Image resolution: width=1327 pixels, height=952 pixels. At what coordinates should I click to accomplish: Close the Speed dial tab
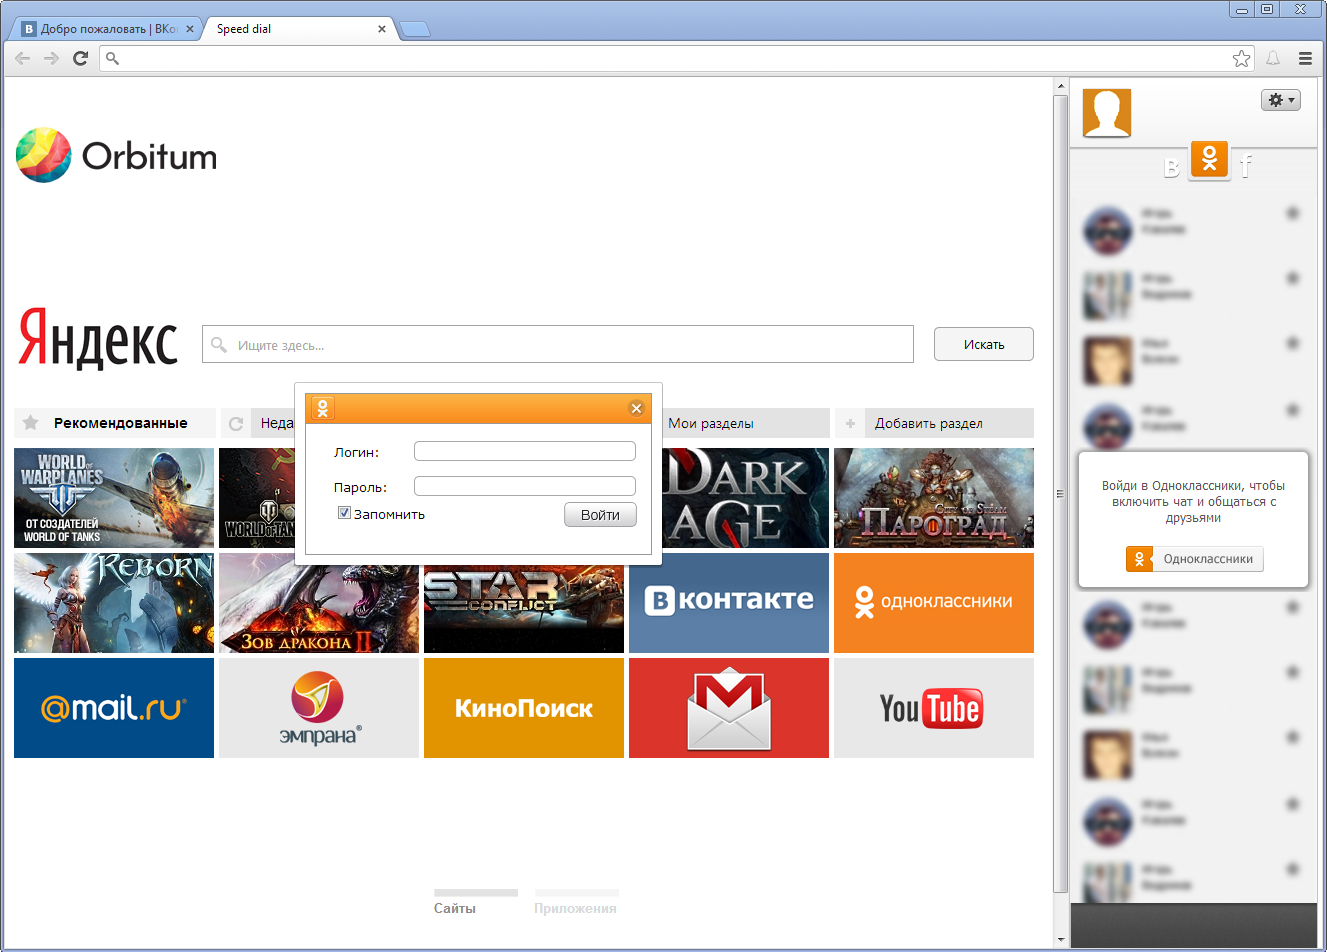[x=382, y=29]
